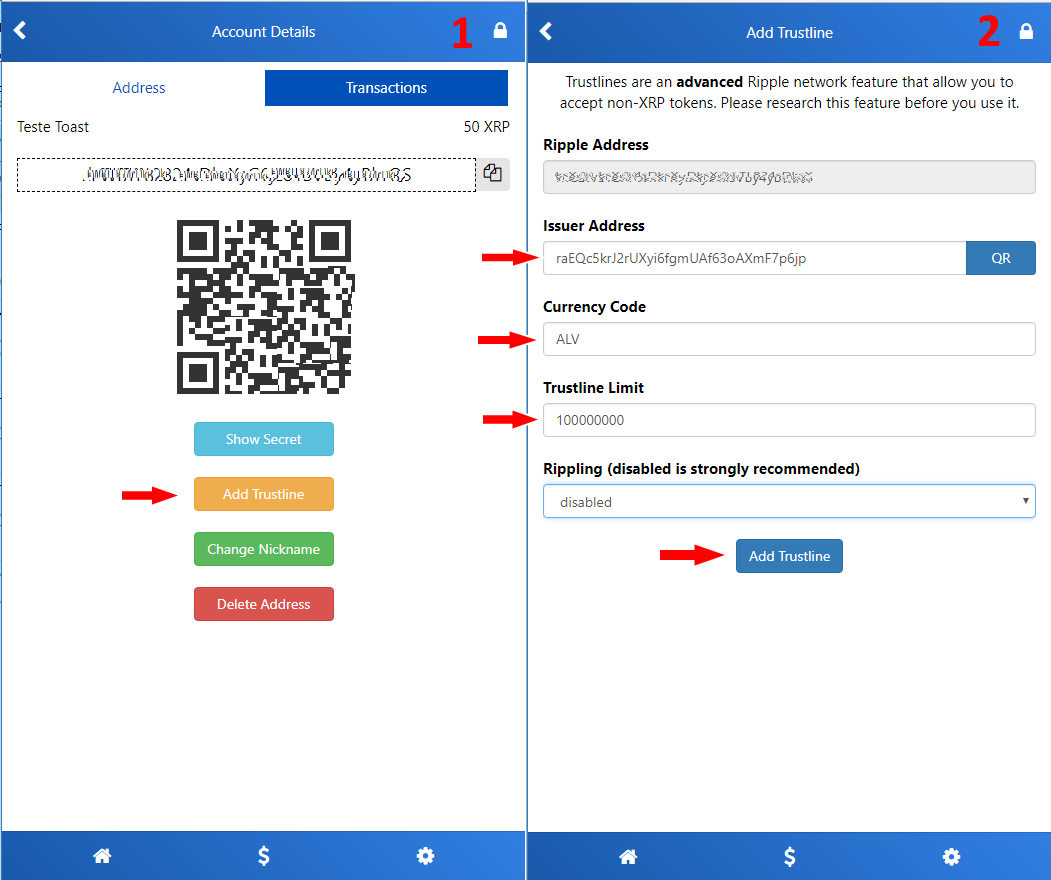Screen dimensions: 1051x880
Task: Tap dollar icon in Add Trustline bottom bar
Action: pos(790,856)
